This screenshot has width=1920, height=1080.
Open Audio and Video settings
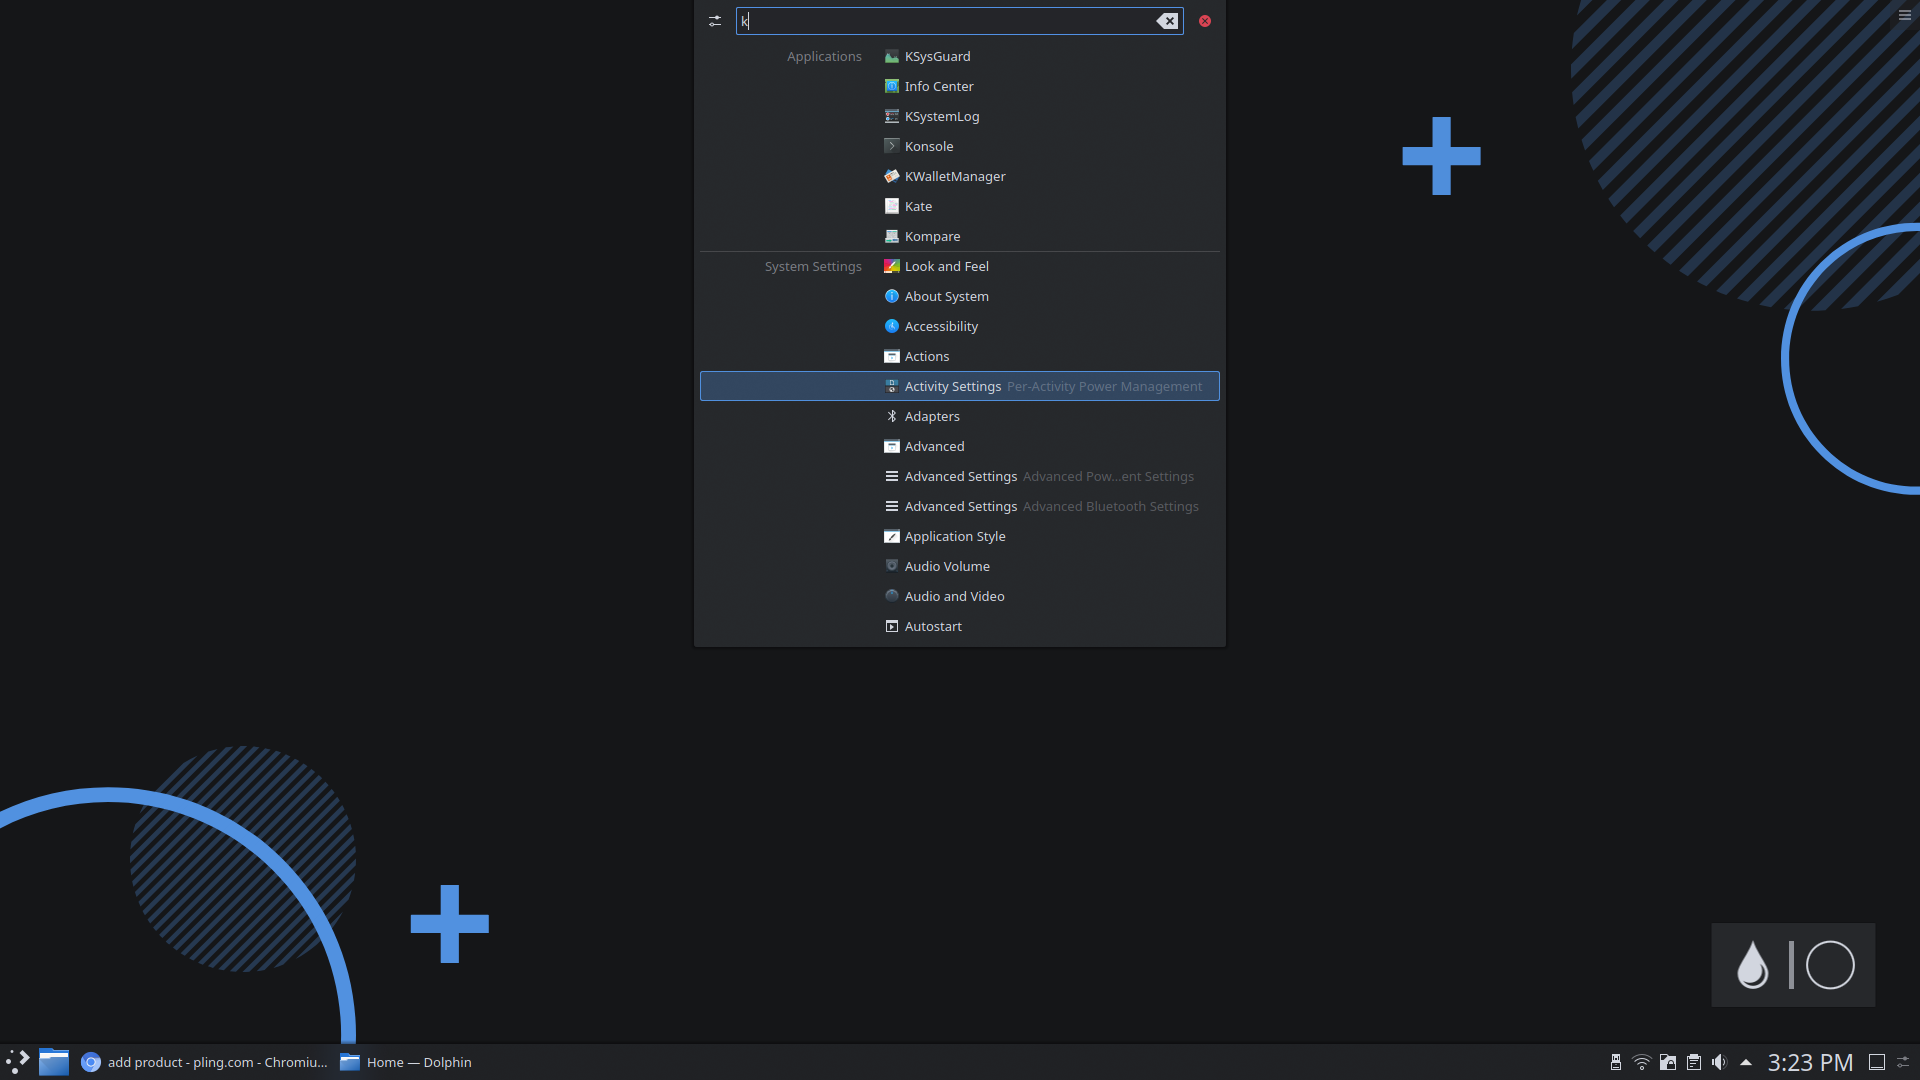pos(960,596)
